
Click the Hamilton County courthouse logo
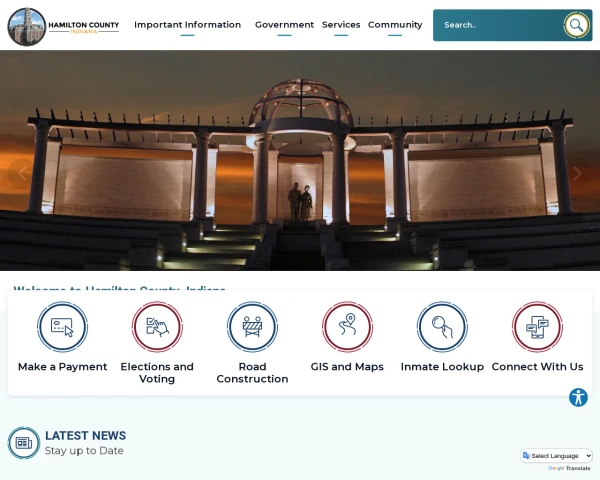pos(26,26)
